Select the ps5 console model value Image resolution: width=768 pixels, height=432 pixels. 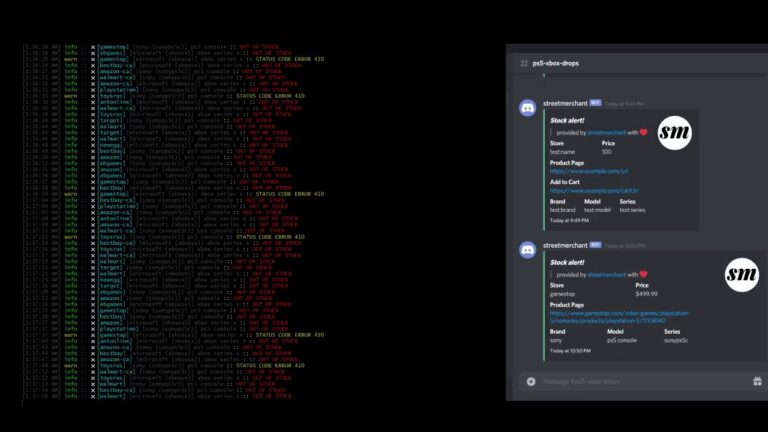622,340
